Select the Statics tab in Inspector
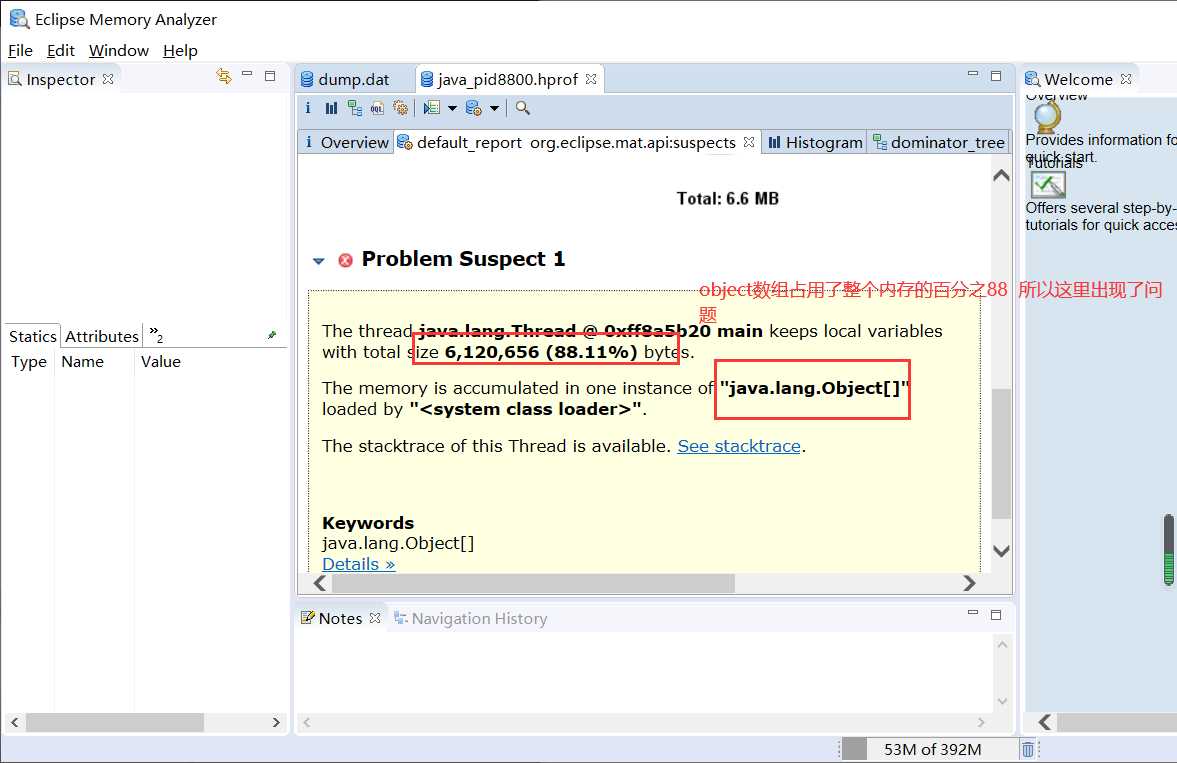Screen dimensions: 1177x763 pyautogui.click(x=32, y=336)
